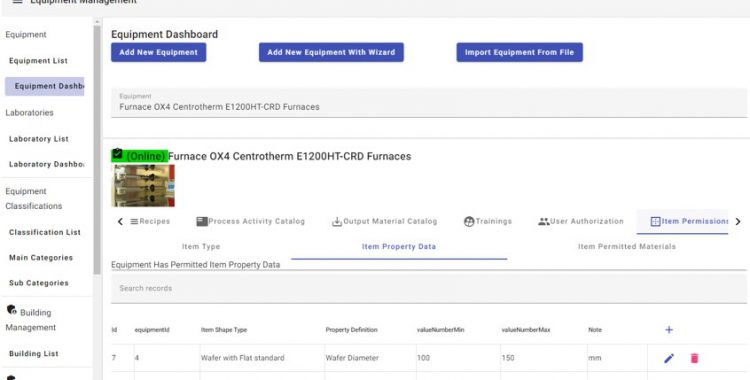Image resolution: width=750 pixels, height=380 pixels.
Task: Click the Equipment sidebar section header
Action: tap(26, 34)
